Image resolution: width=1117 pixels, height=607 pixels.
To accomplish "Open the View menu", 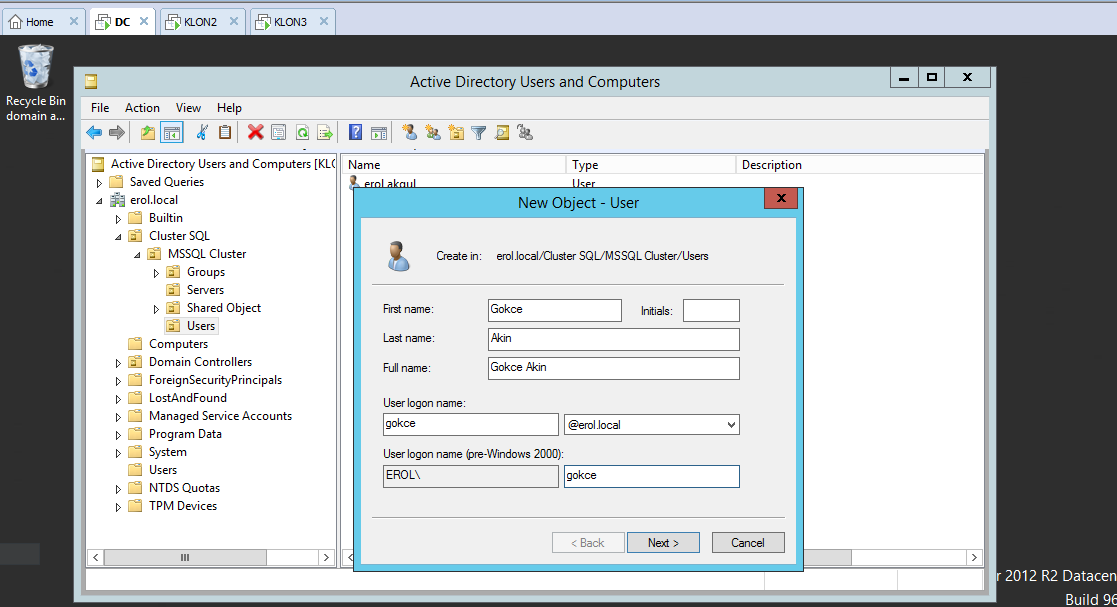I will point(188,108).
